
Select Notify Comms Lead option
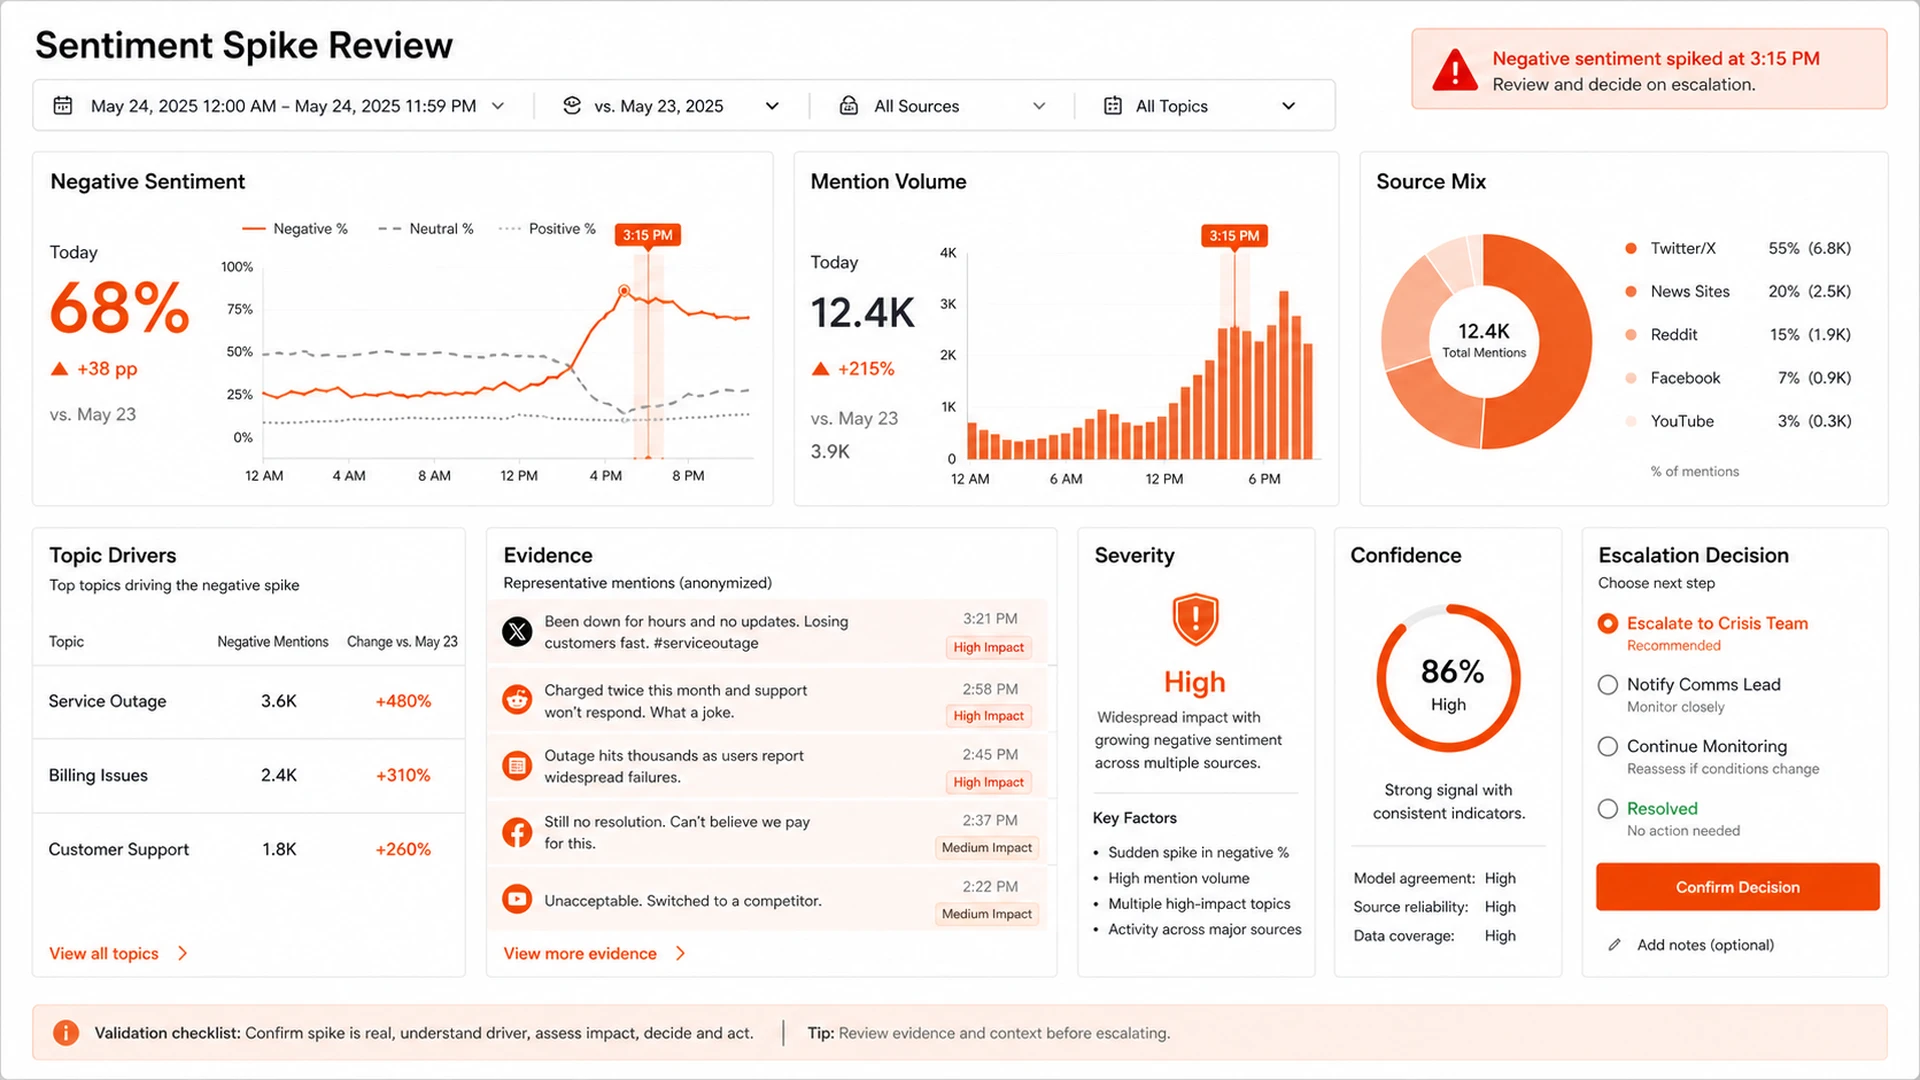click(1608, 685)
